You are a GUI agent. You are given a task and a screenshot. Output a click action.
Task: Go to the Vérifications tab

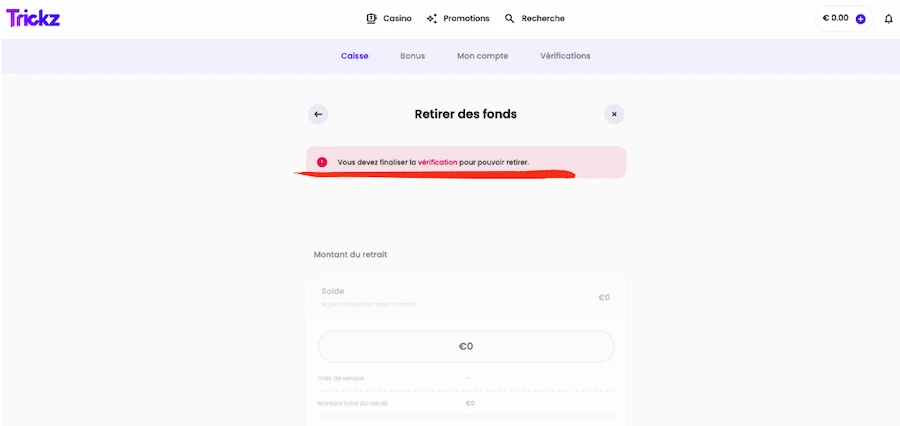[x=565, y=56]
